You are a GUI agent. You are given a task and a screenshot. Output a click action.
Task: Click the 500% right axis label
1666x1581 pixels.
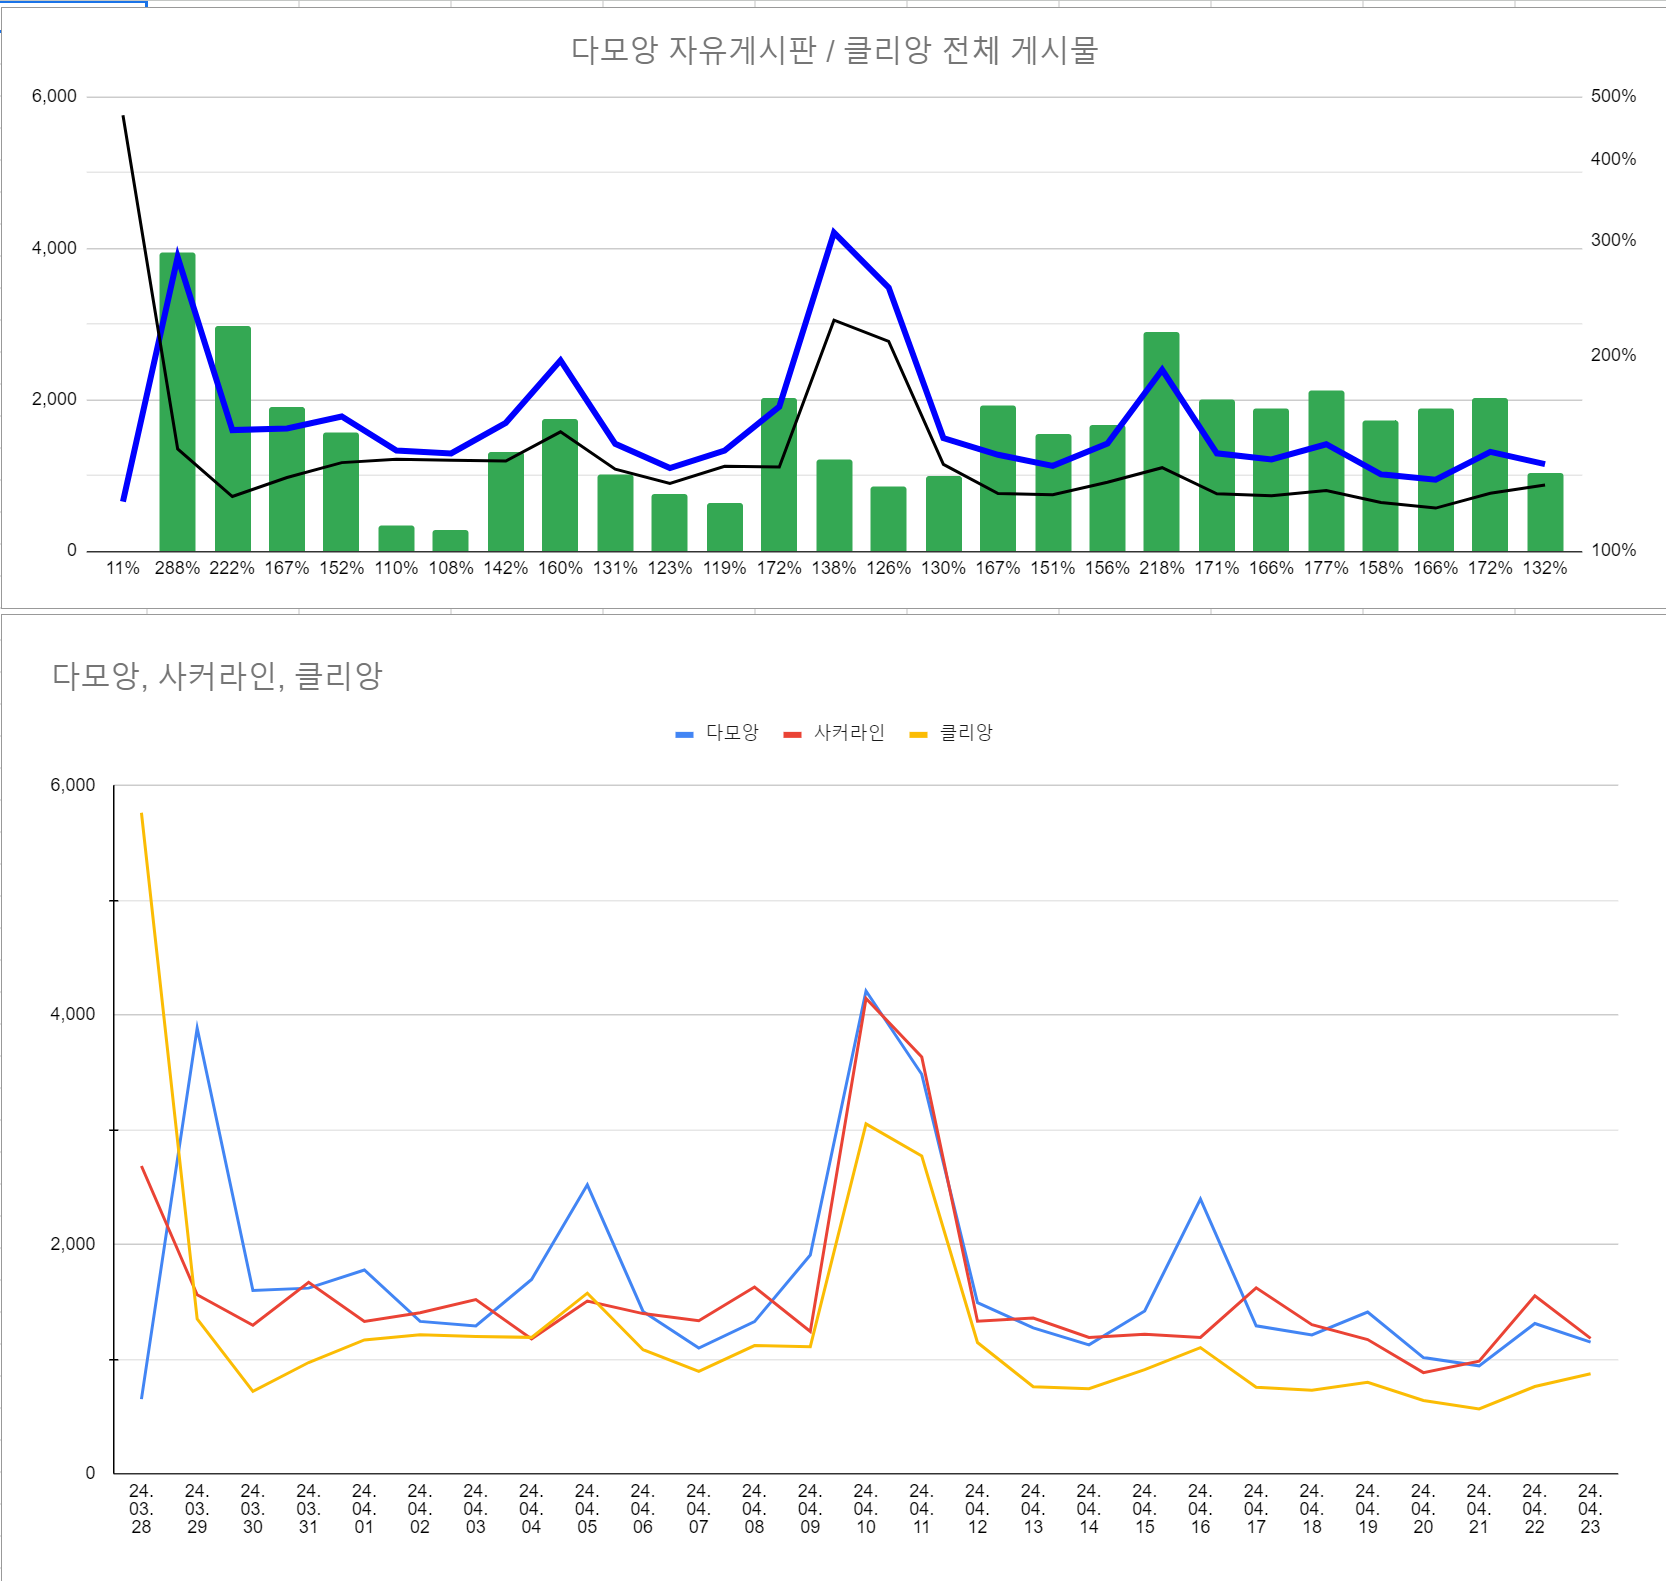pos(1613,96)
